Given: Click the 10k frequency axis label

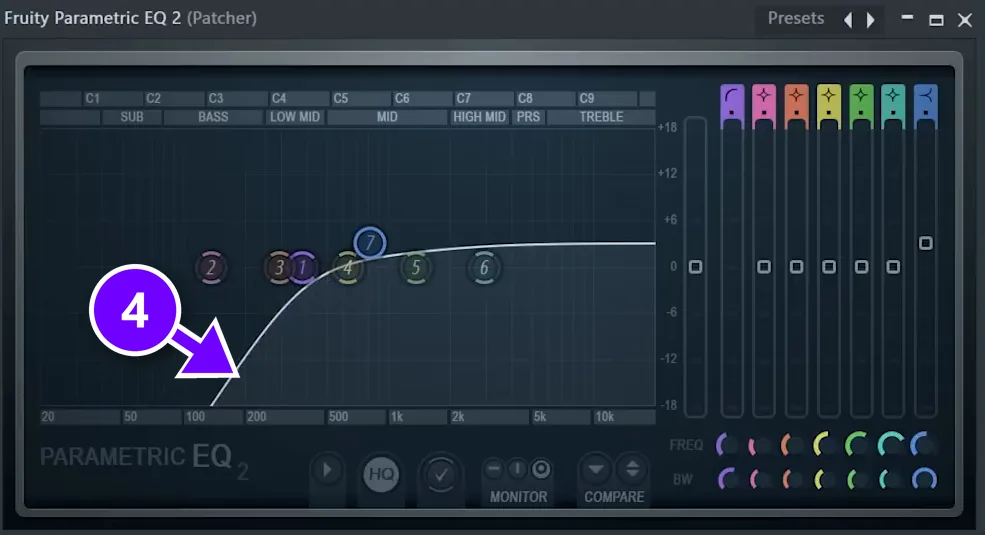Looking at the screenshot, I should pos(604,417).
